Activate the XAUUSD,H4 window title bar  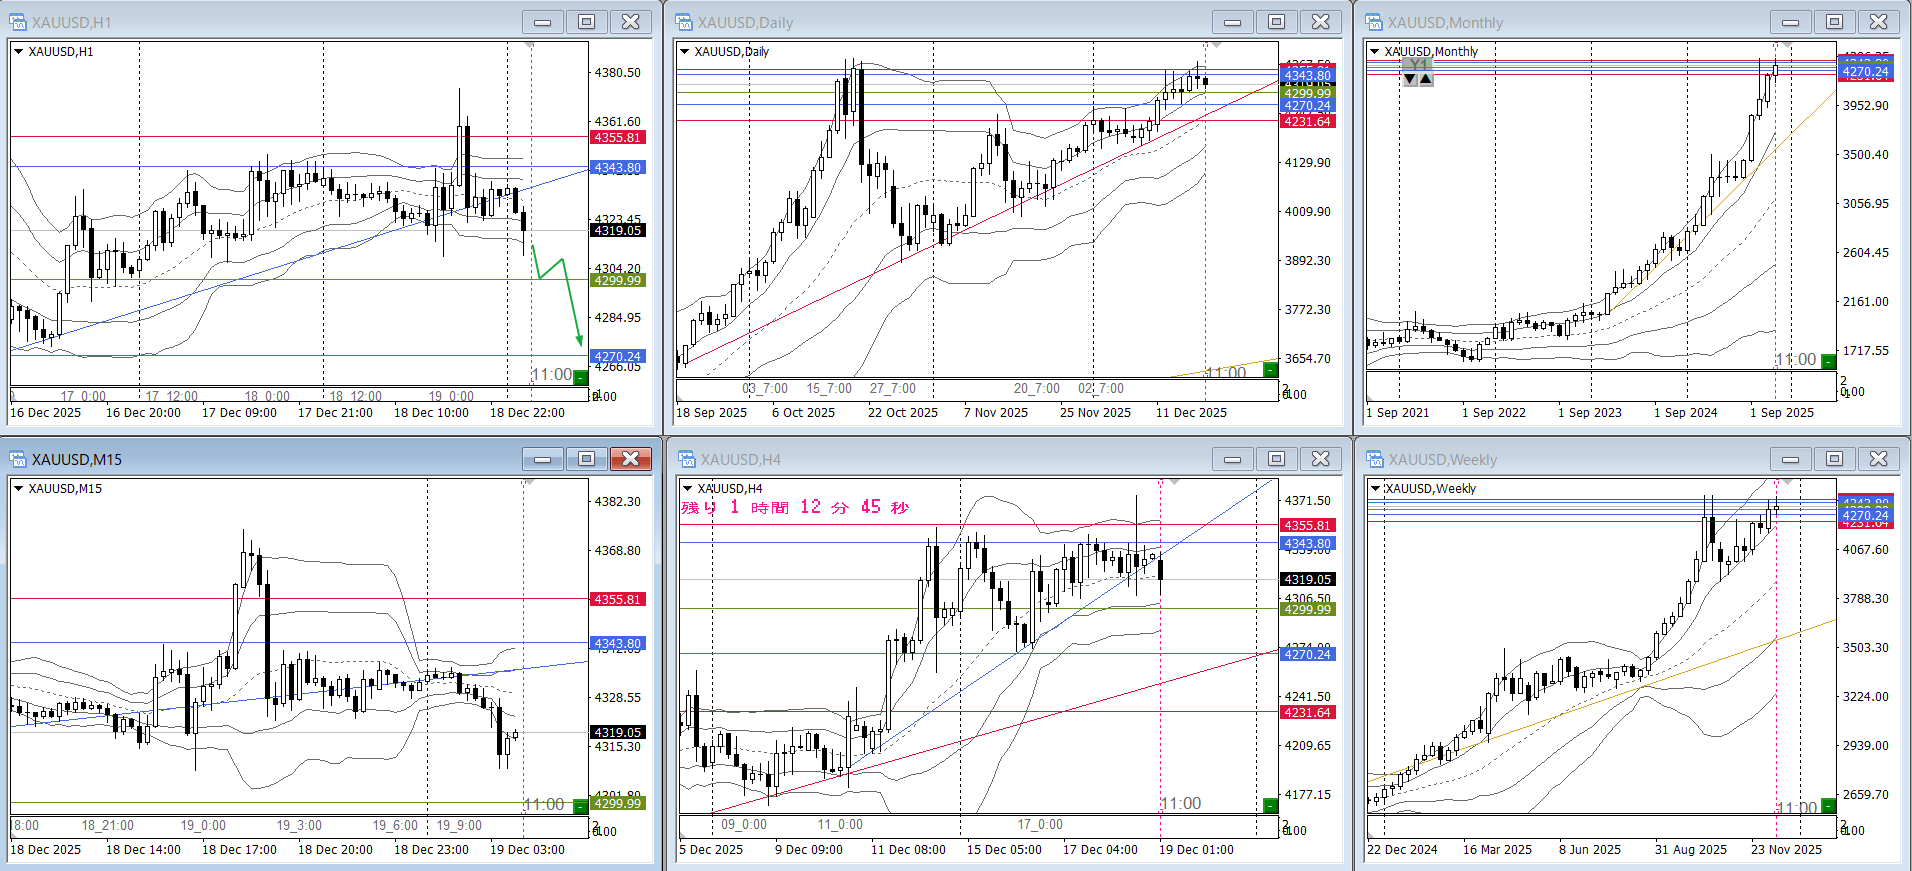950,459
